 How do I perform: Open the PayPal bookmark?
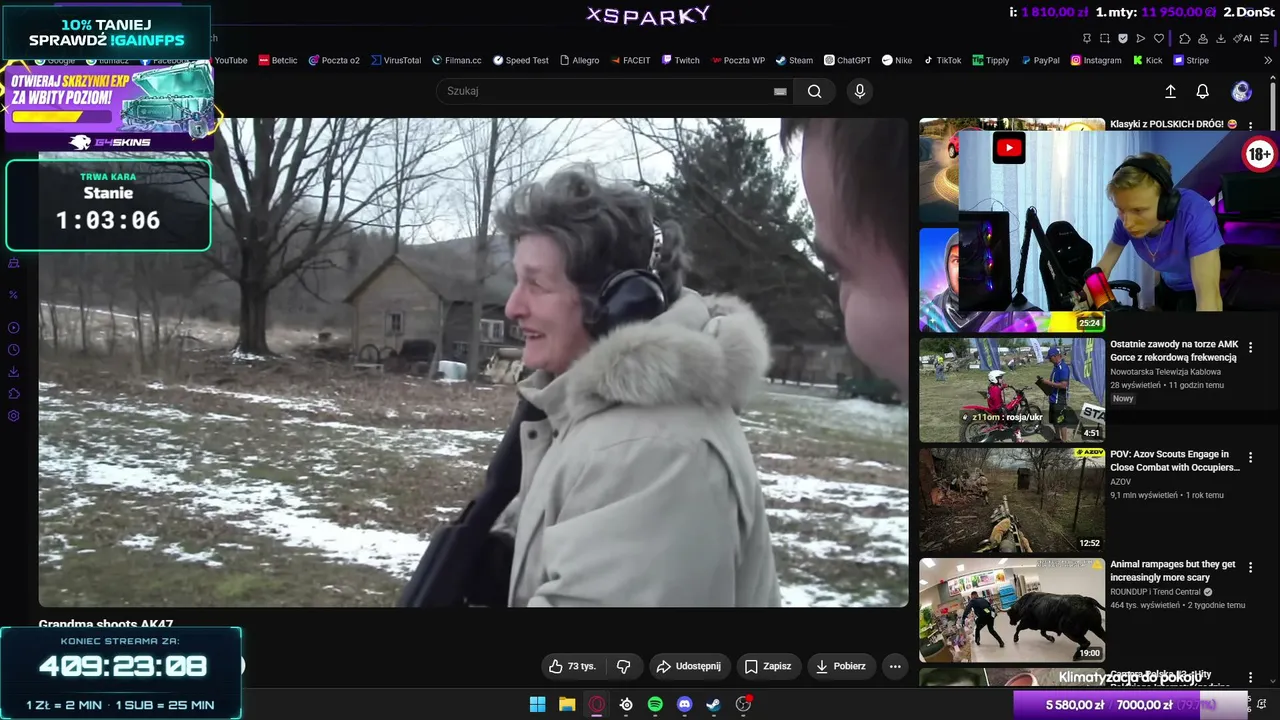point(1039,60)
